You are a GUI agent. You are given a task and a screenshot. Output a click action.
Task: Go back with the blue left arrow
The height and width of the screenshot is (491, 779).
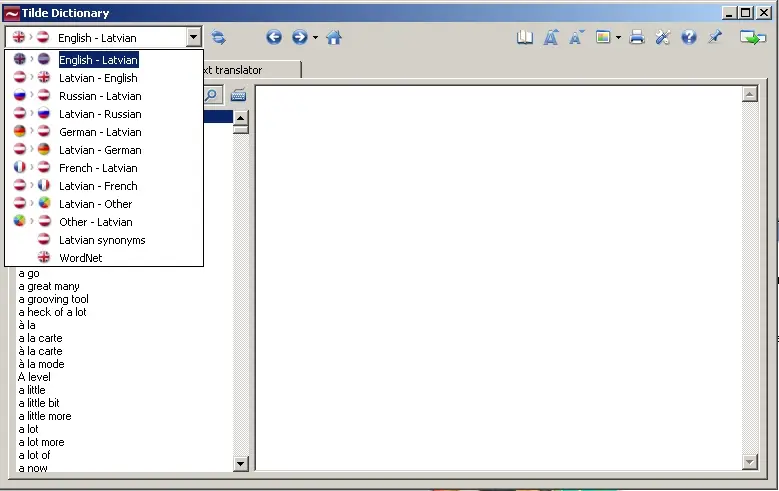[274, 37]
